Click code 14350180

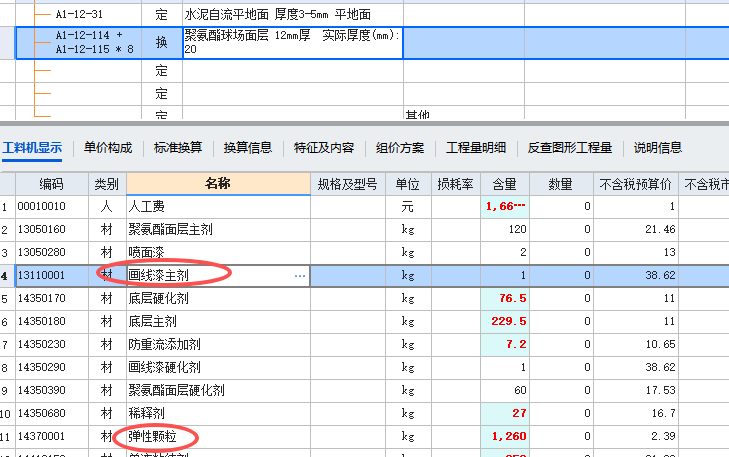tap(41, 321)
